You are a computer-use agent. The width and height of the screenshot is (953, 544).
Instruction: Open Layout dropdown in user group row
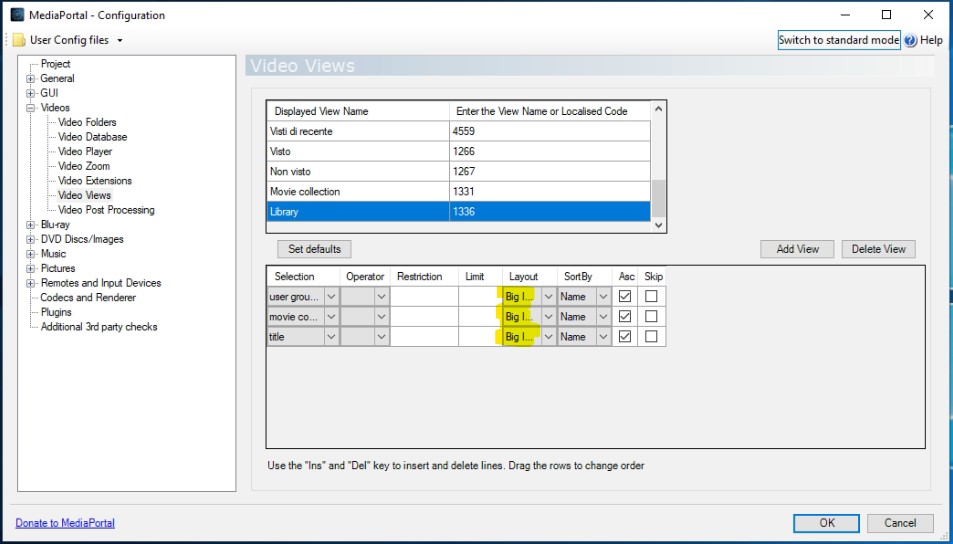(548, 297)
